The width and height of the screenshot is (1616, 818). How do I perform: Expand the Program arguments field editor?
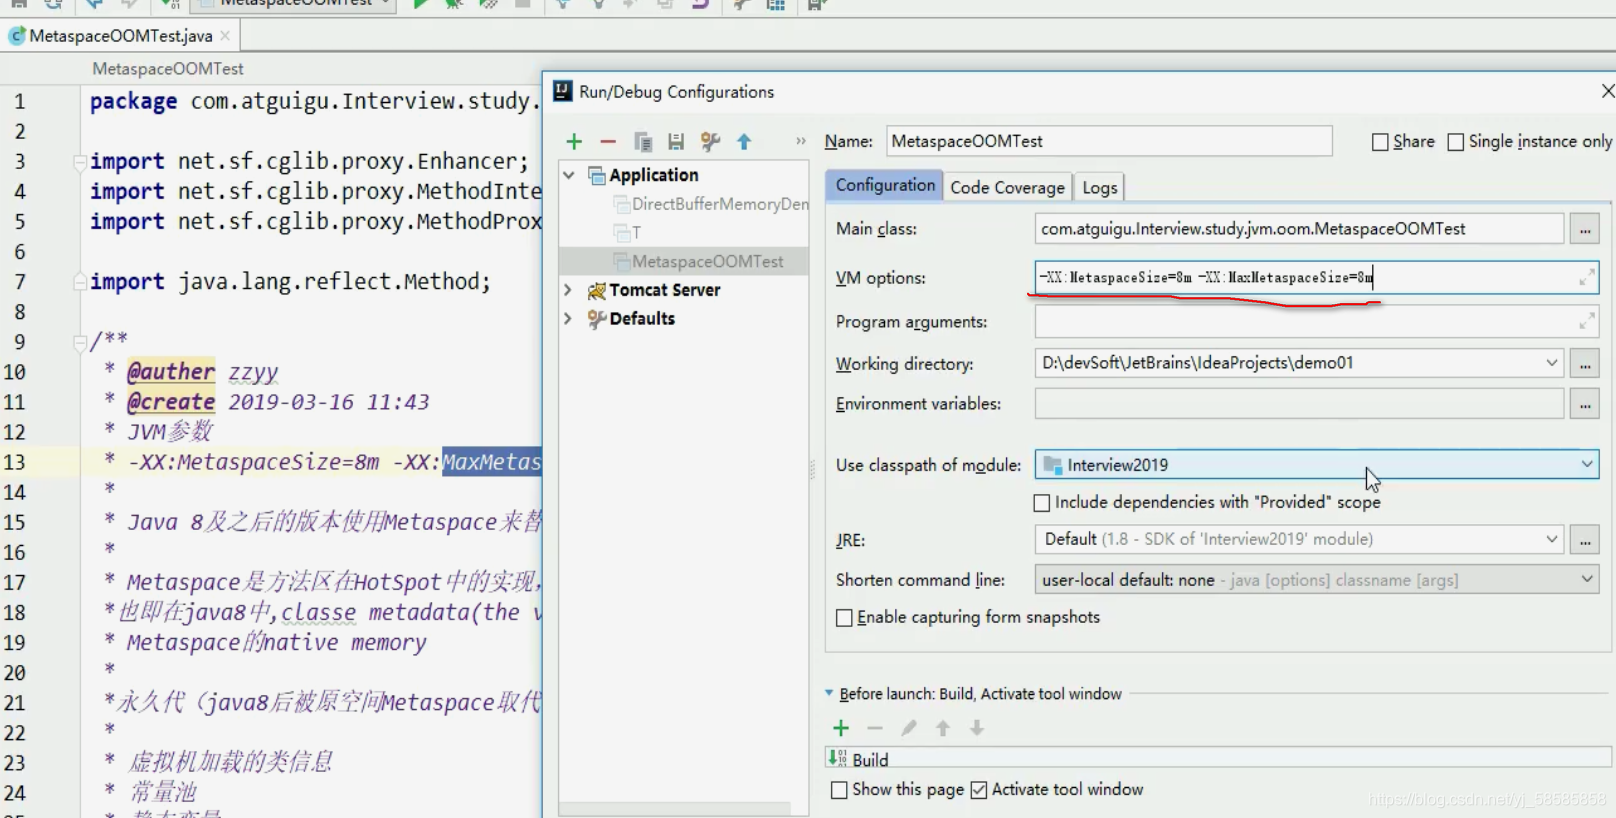(x=1586, y=321)
